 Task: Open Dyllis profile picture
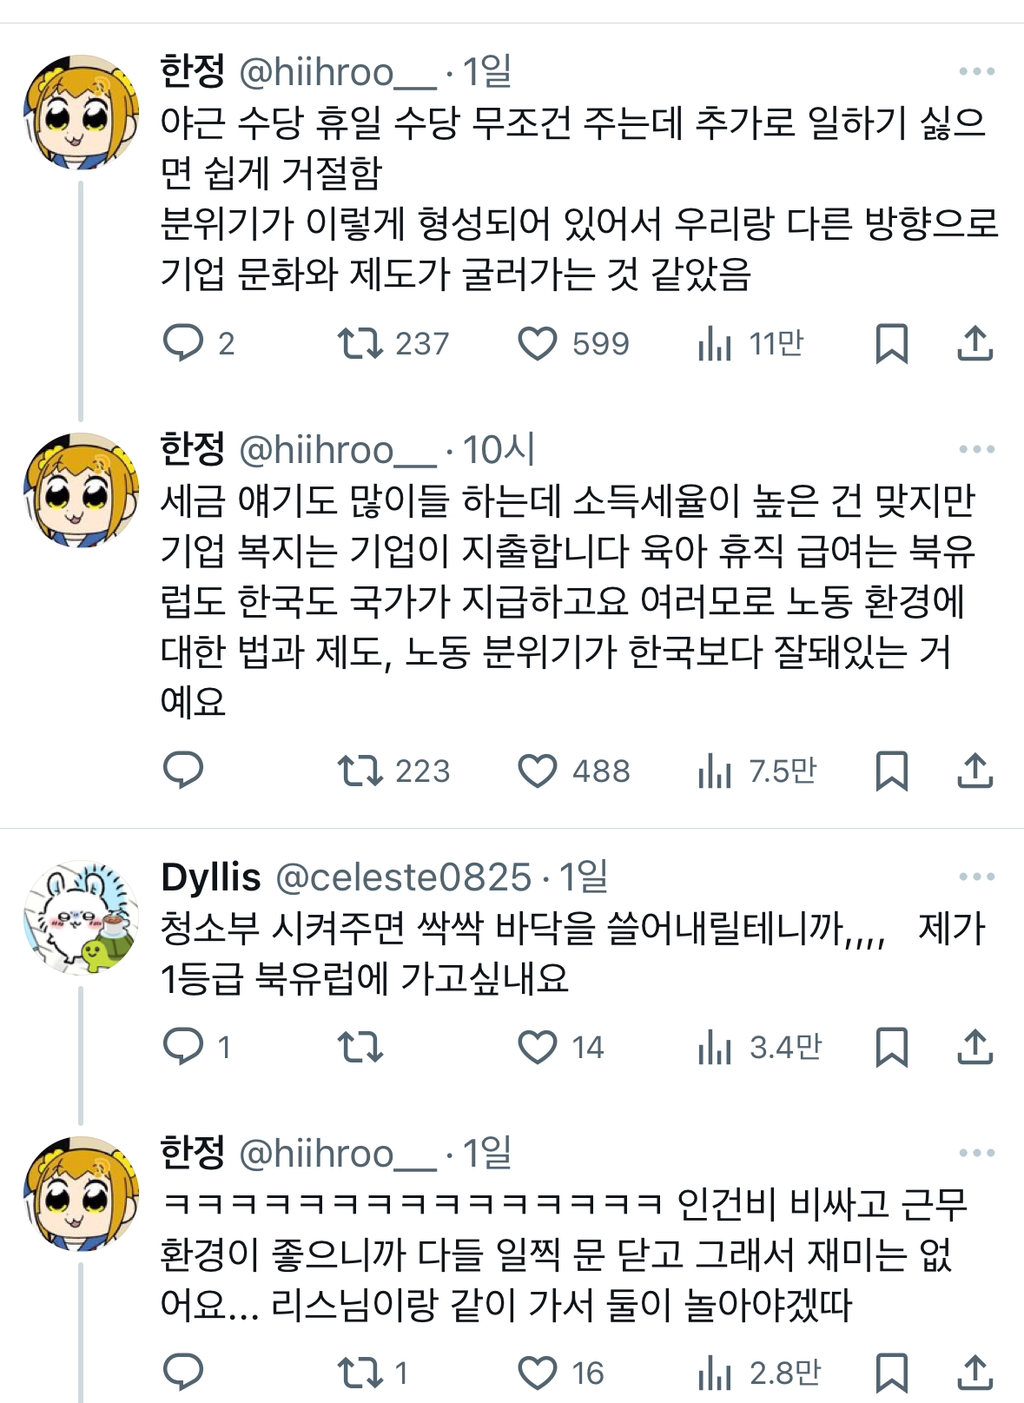click(x=81, y=918)
